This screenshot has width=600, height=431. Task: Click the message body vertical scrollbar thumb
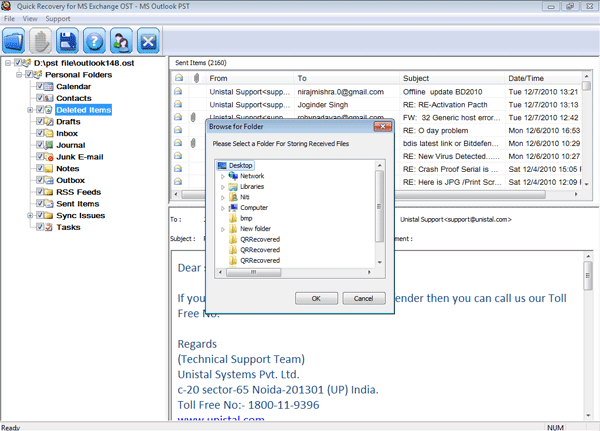[x=588, y=276]
